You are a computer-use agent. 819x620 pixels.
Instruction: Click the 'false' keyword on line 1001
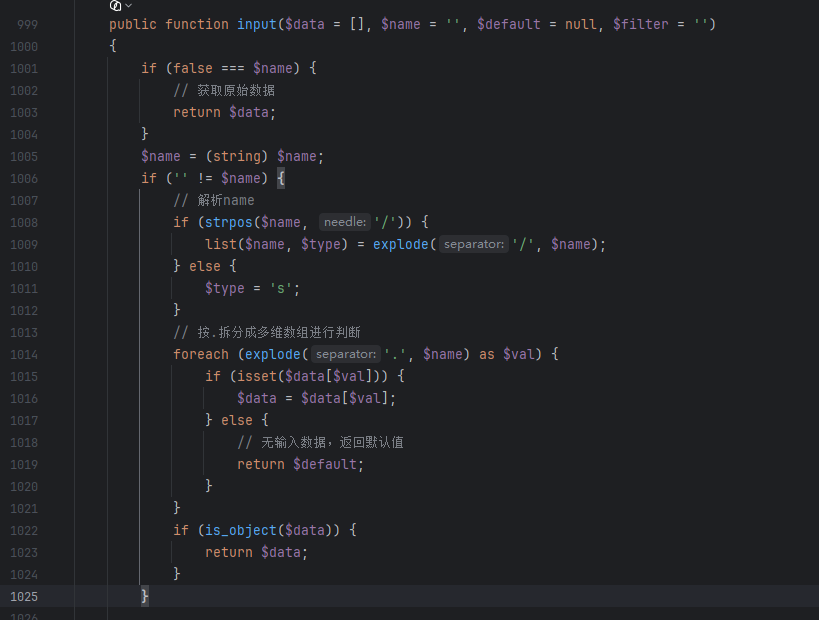pos(193,68)
